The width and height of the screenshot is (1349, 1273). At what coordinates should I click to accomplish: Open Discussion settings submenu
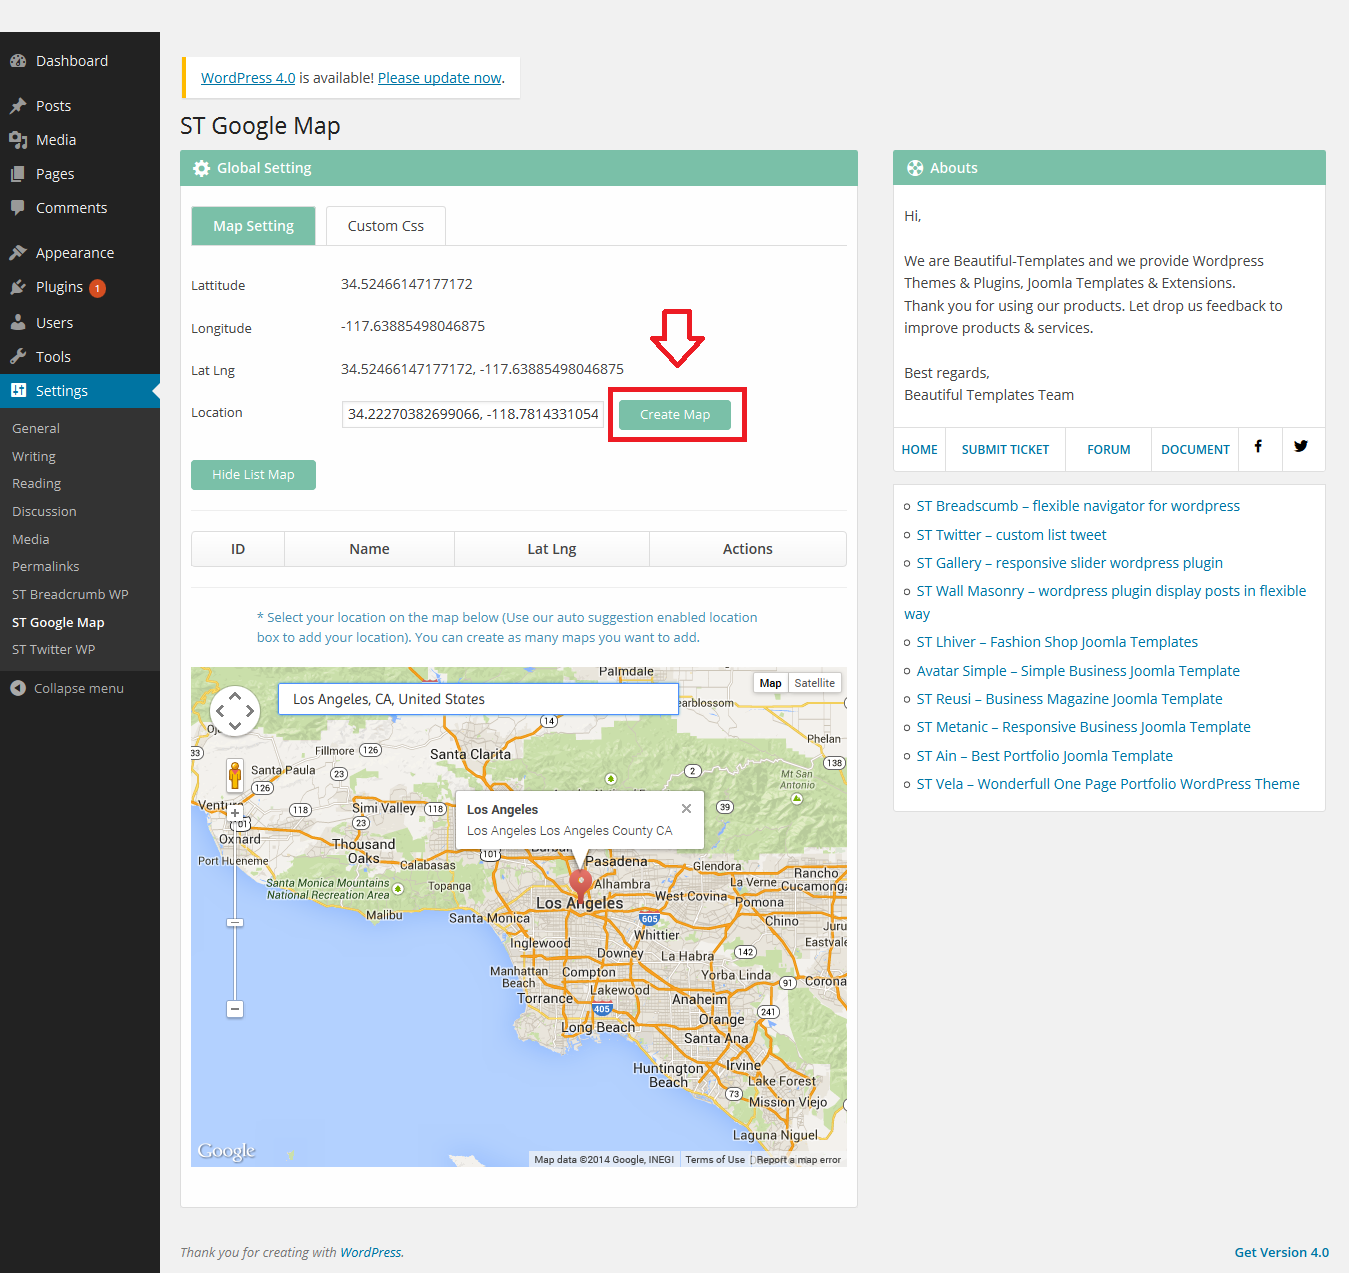click(44, 511)
